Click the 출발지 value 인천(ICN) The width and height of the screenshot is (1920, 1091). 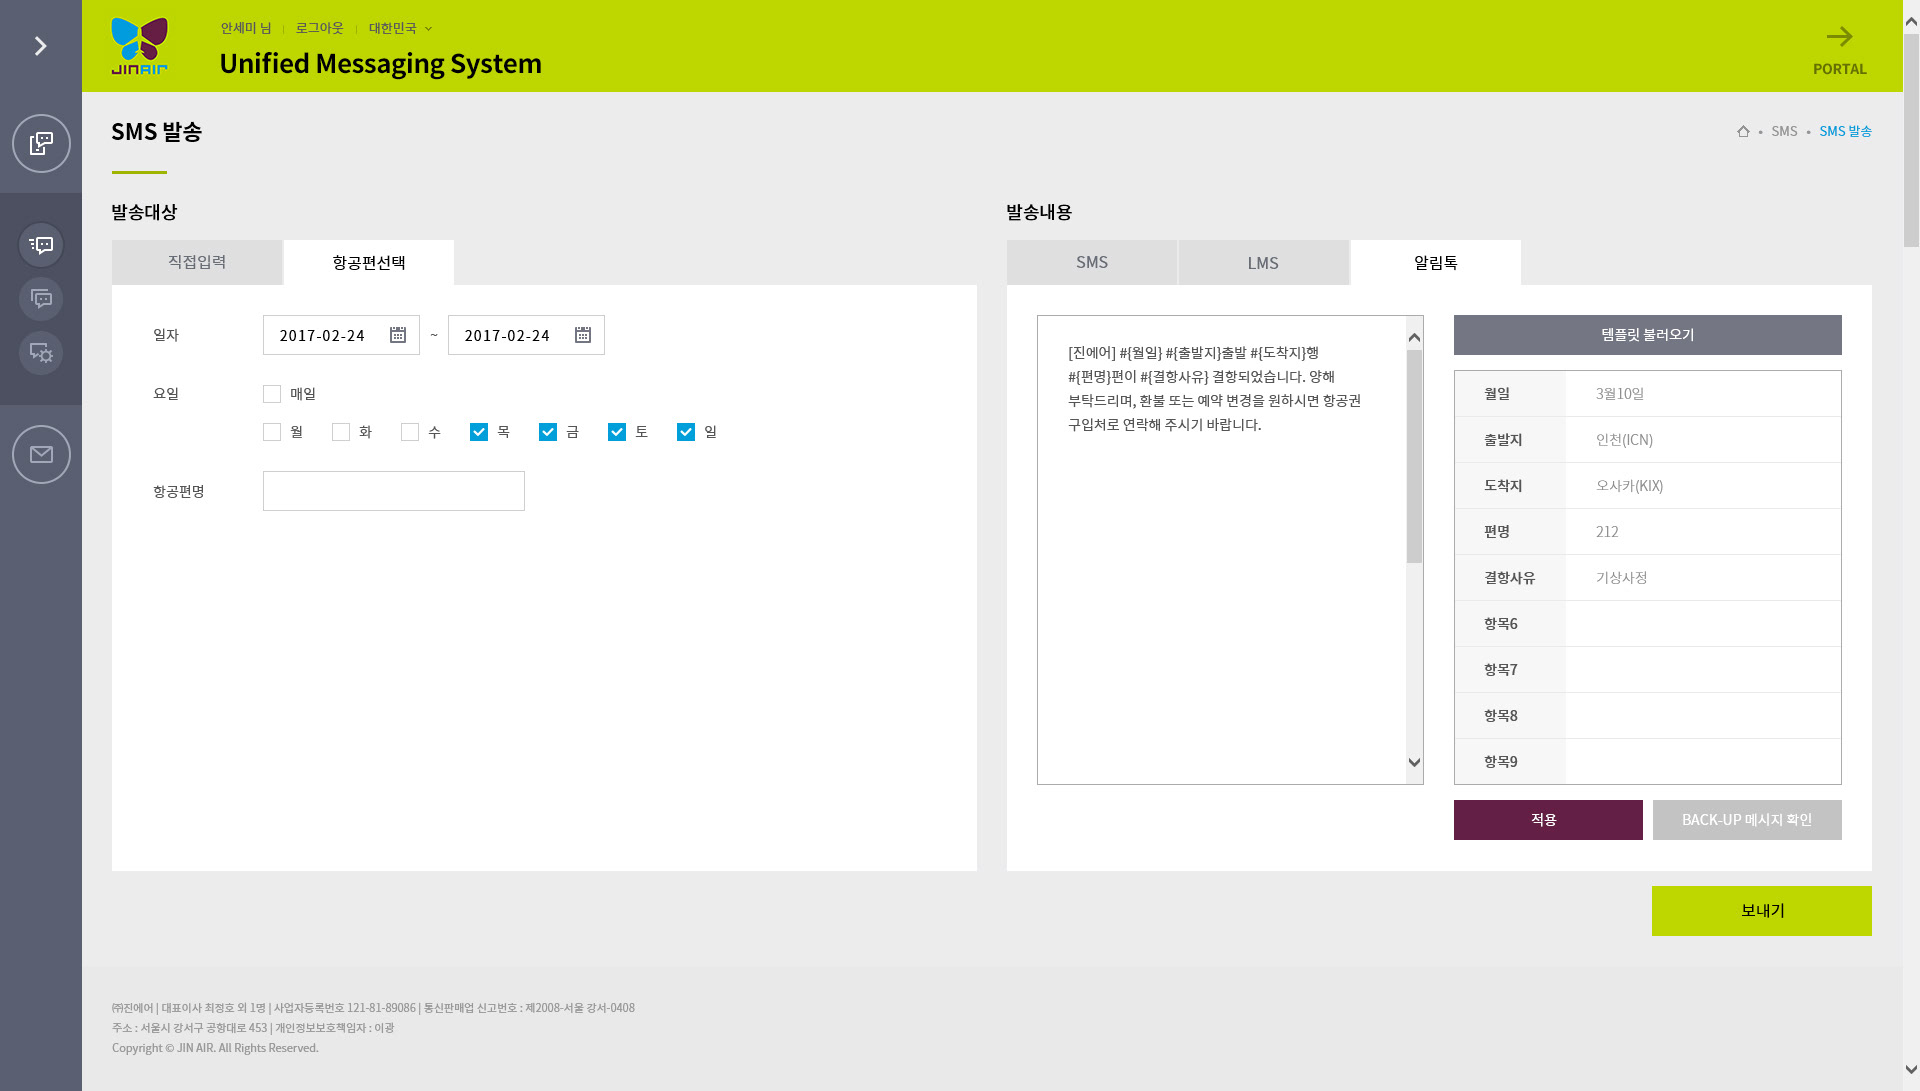[1703, 440]
